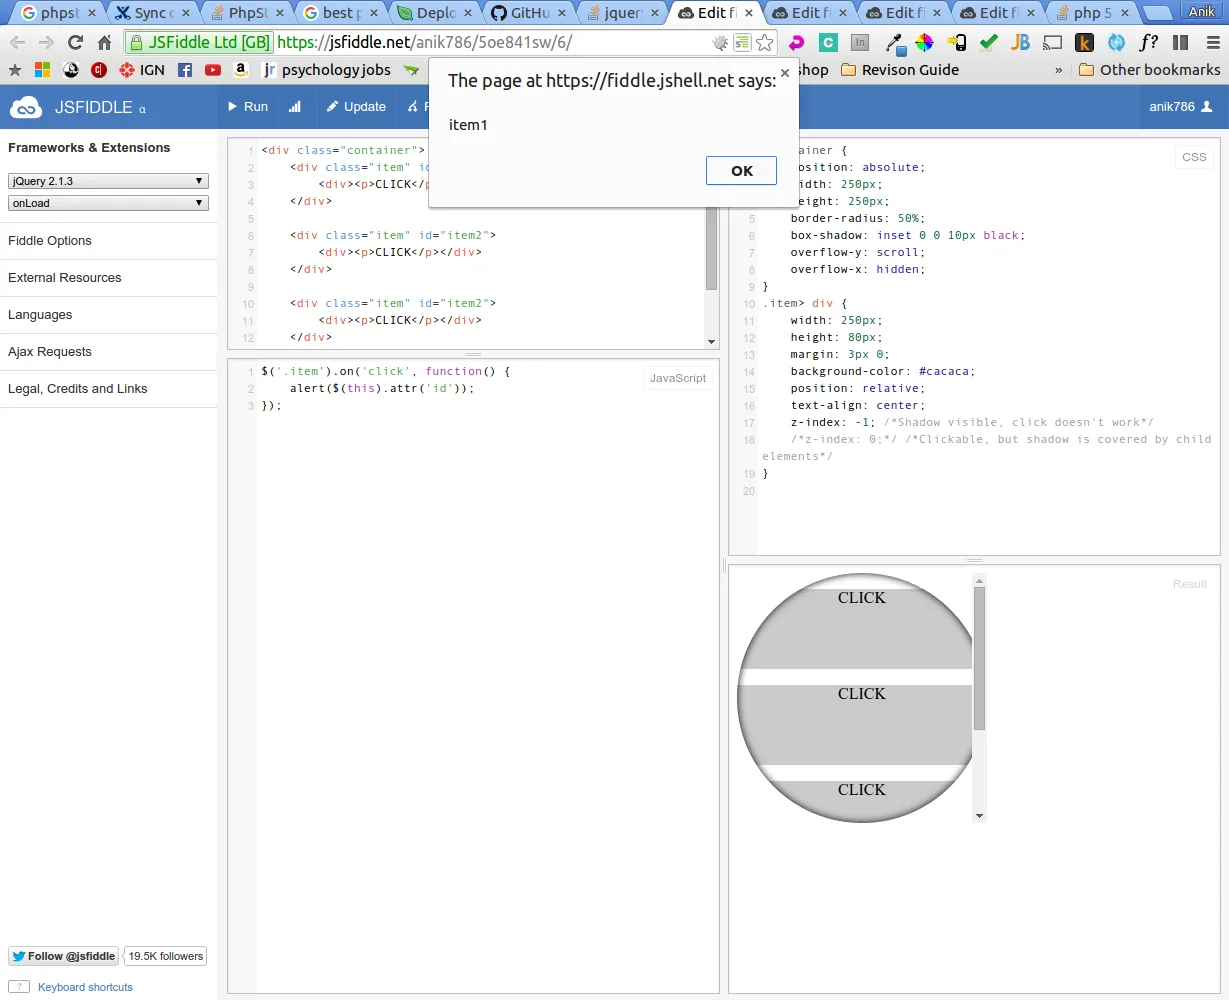This screenshot has width=1229, height=1000.
Task: Click the browser back arrow
Action: [17, 43]
